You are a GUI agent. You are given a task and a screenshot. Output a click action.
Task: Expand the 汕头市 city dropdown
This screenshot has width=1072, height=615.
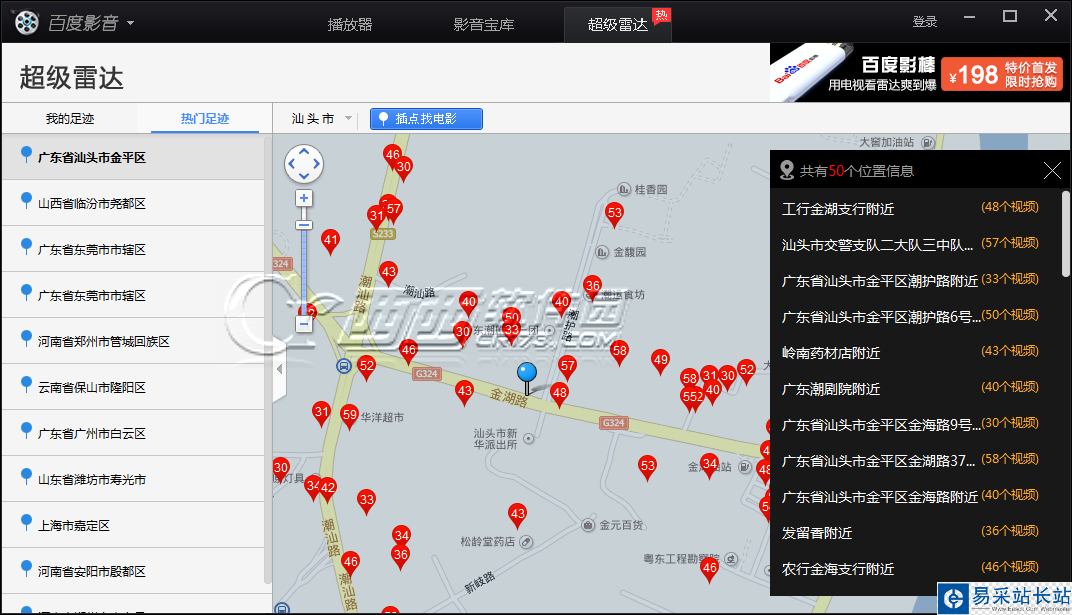click(x=321, y=119)
